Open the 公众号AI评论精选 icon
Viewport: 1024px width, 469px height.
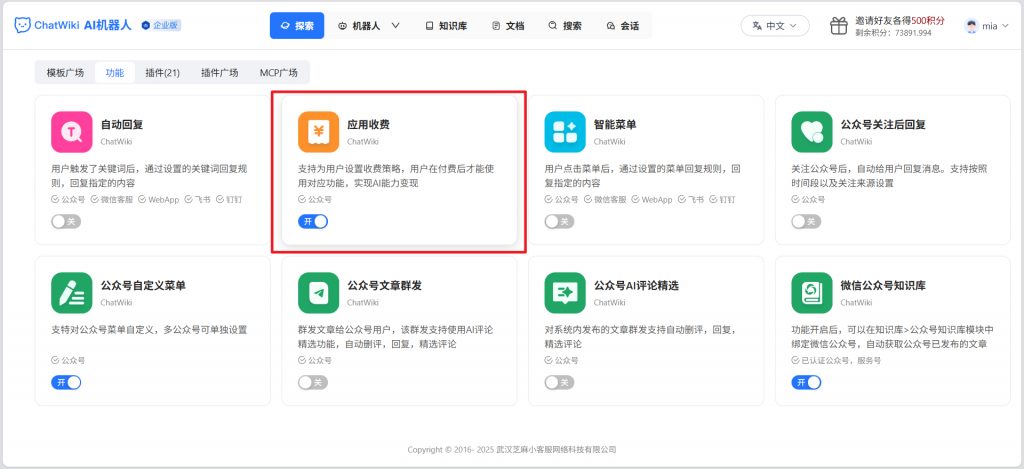(x=565, y=293)
